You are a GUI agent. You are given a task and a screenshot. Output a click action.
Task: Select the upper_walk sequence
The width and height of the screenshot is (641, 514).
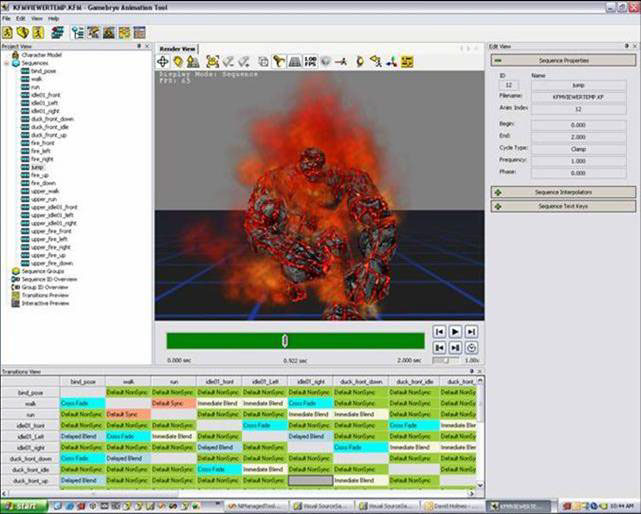45,191
